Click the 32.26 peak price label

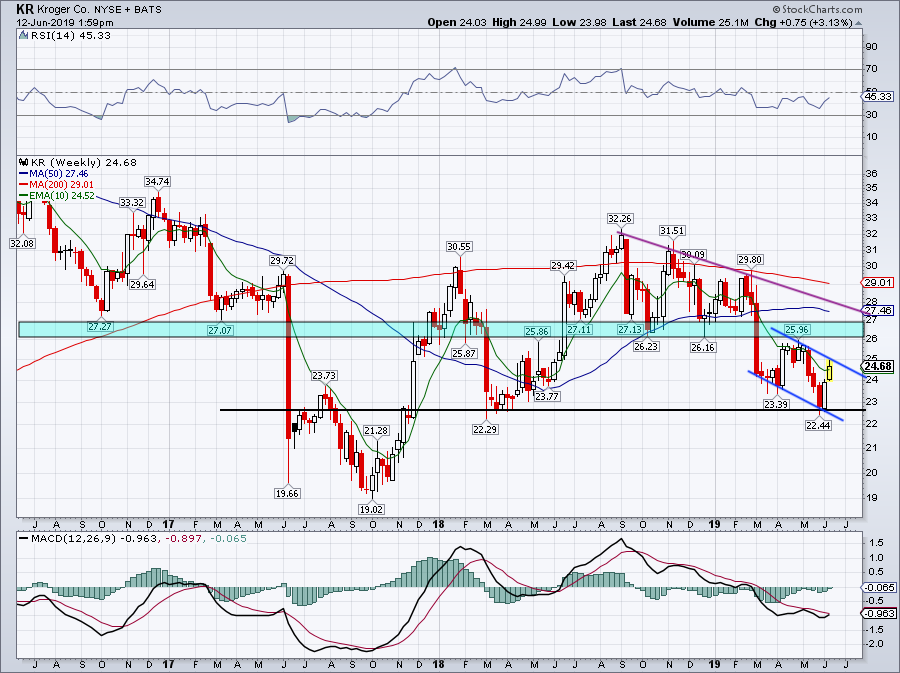(x=620, y=219)
